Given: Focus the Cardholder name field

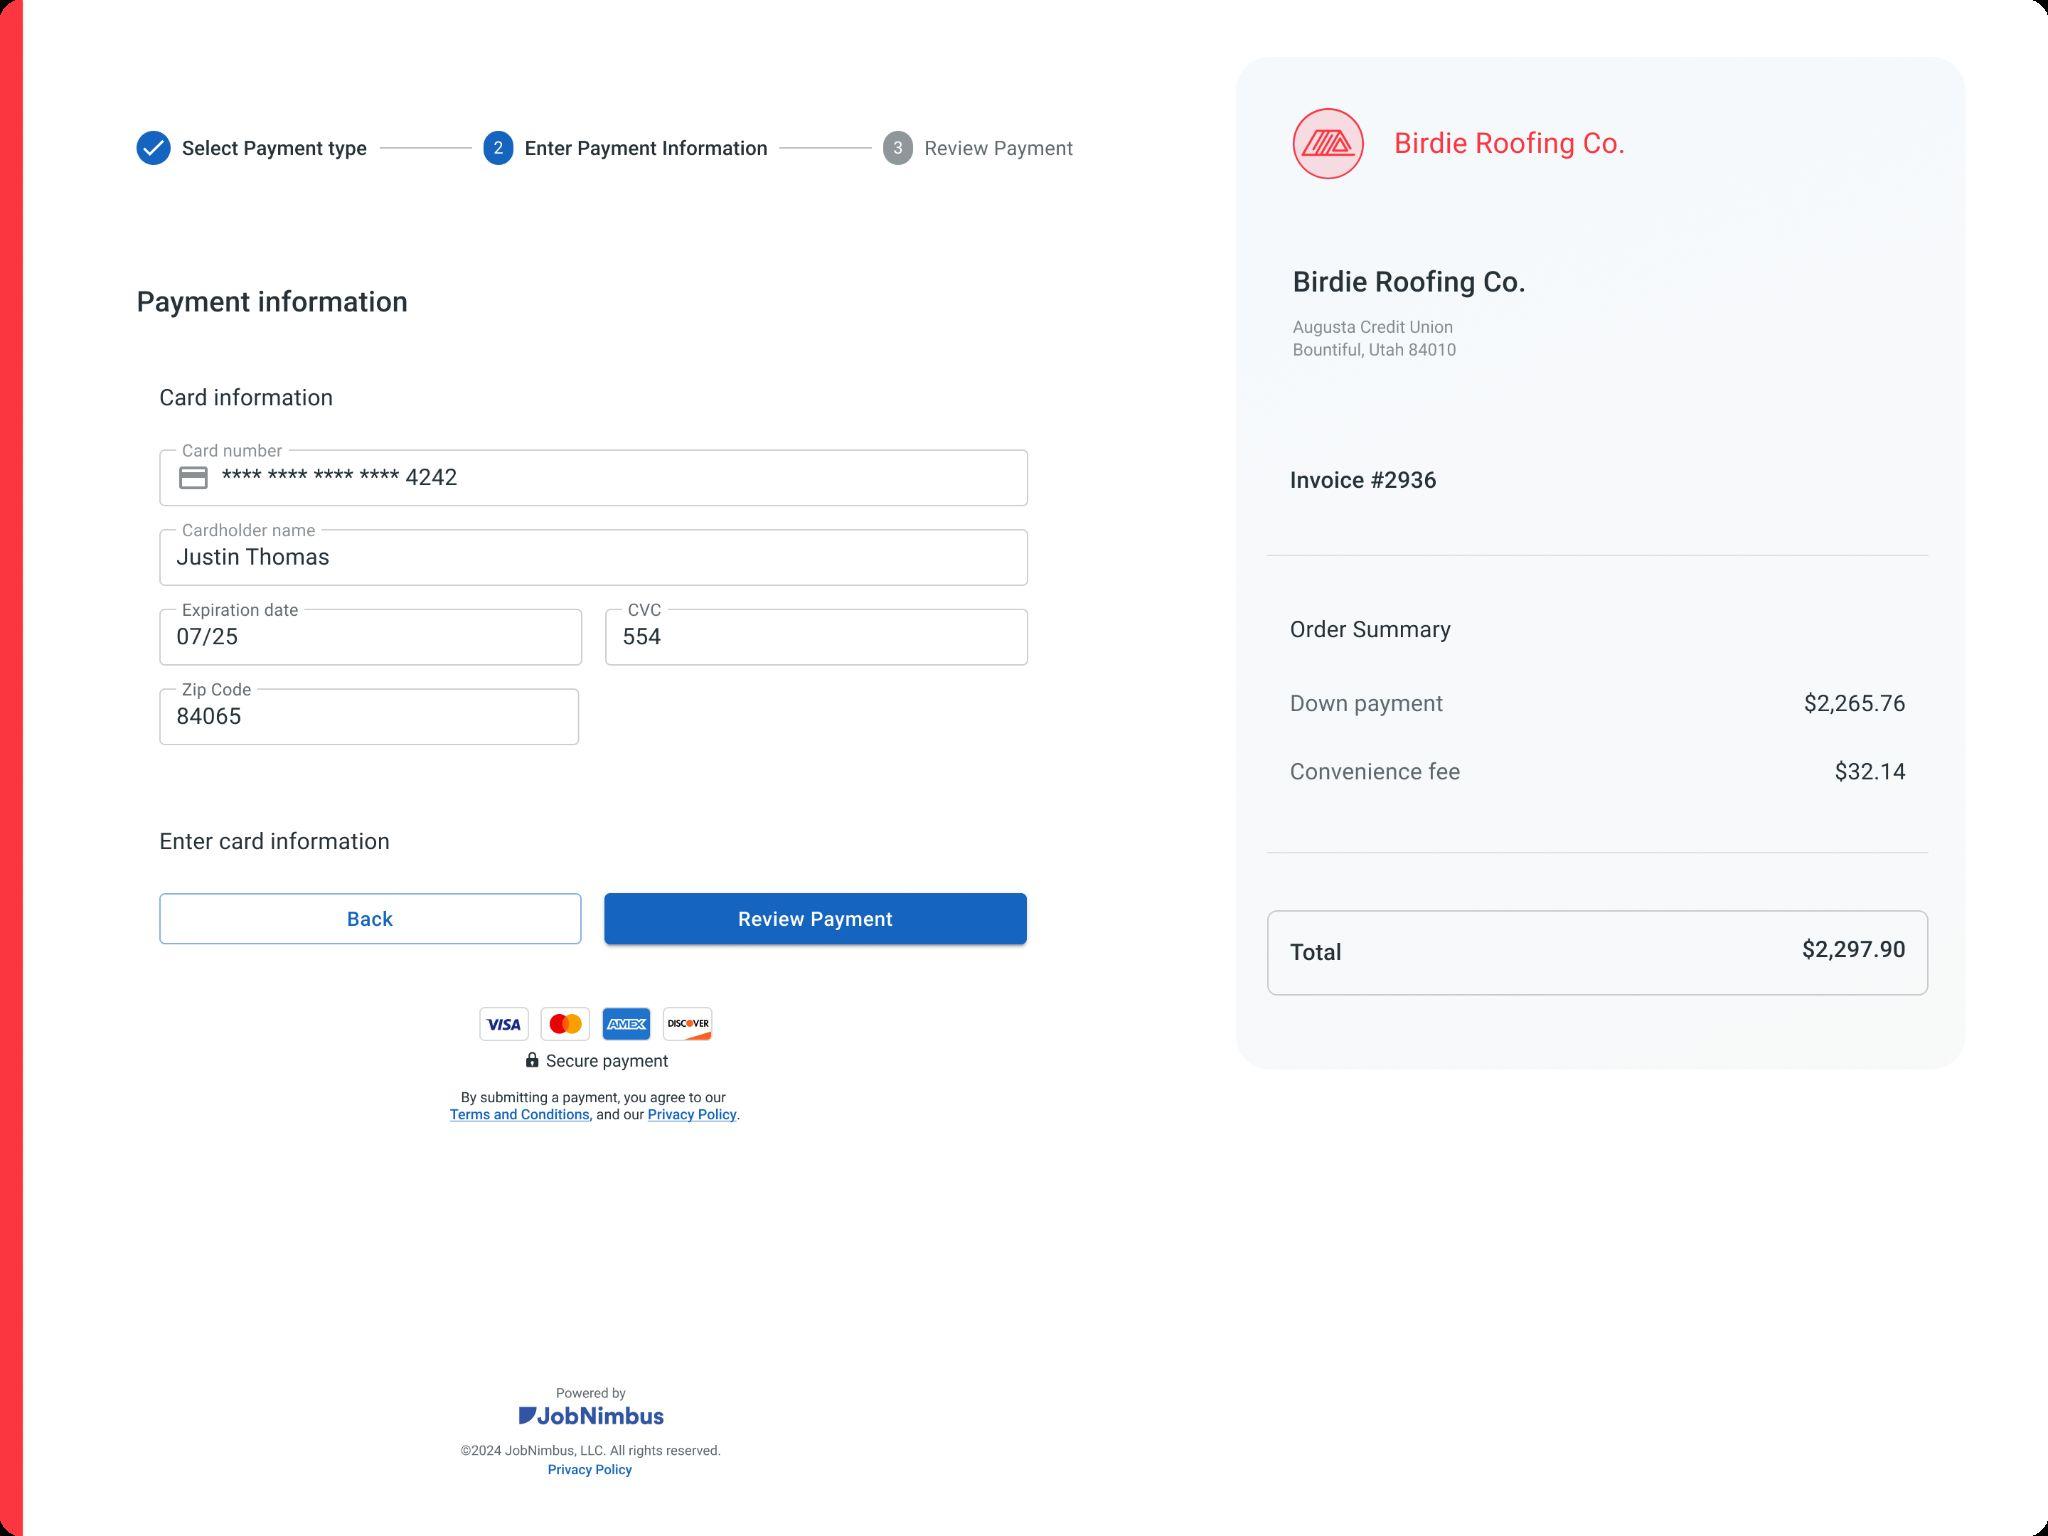Looking at the screenshot, I should [x=593, y=558].
